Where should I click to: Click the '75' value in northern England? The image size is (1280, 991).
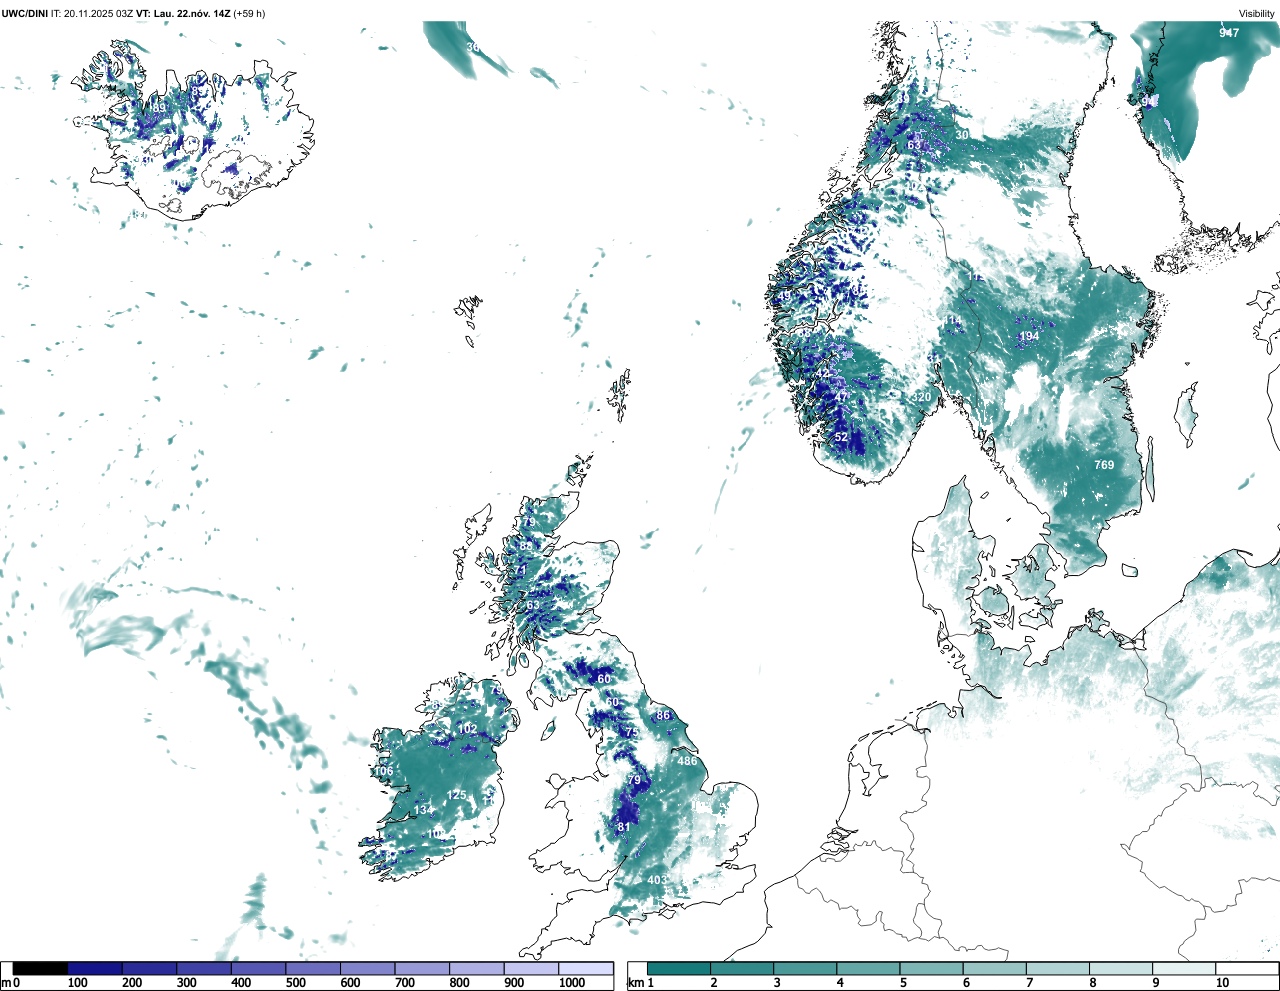tap(632, 732)
